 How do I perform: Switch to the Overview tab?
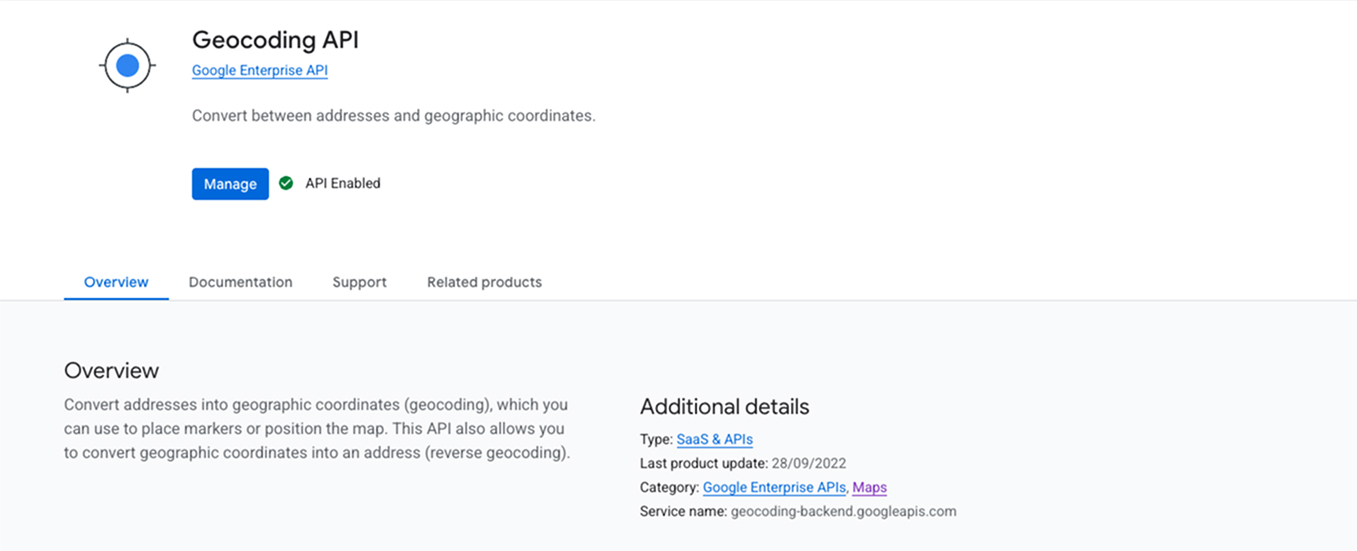click(116, 282)
